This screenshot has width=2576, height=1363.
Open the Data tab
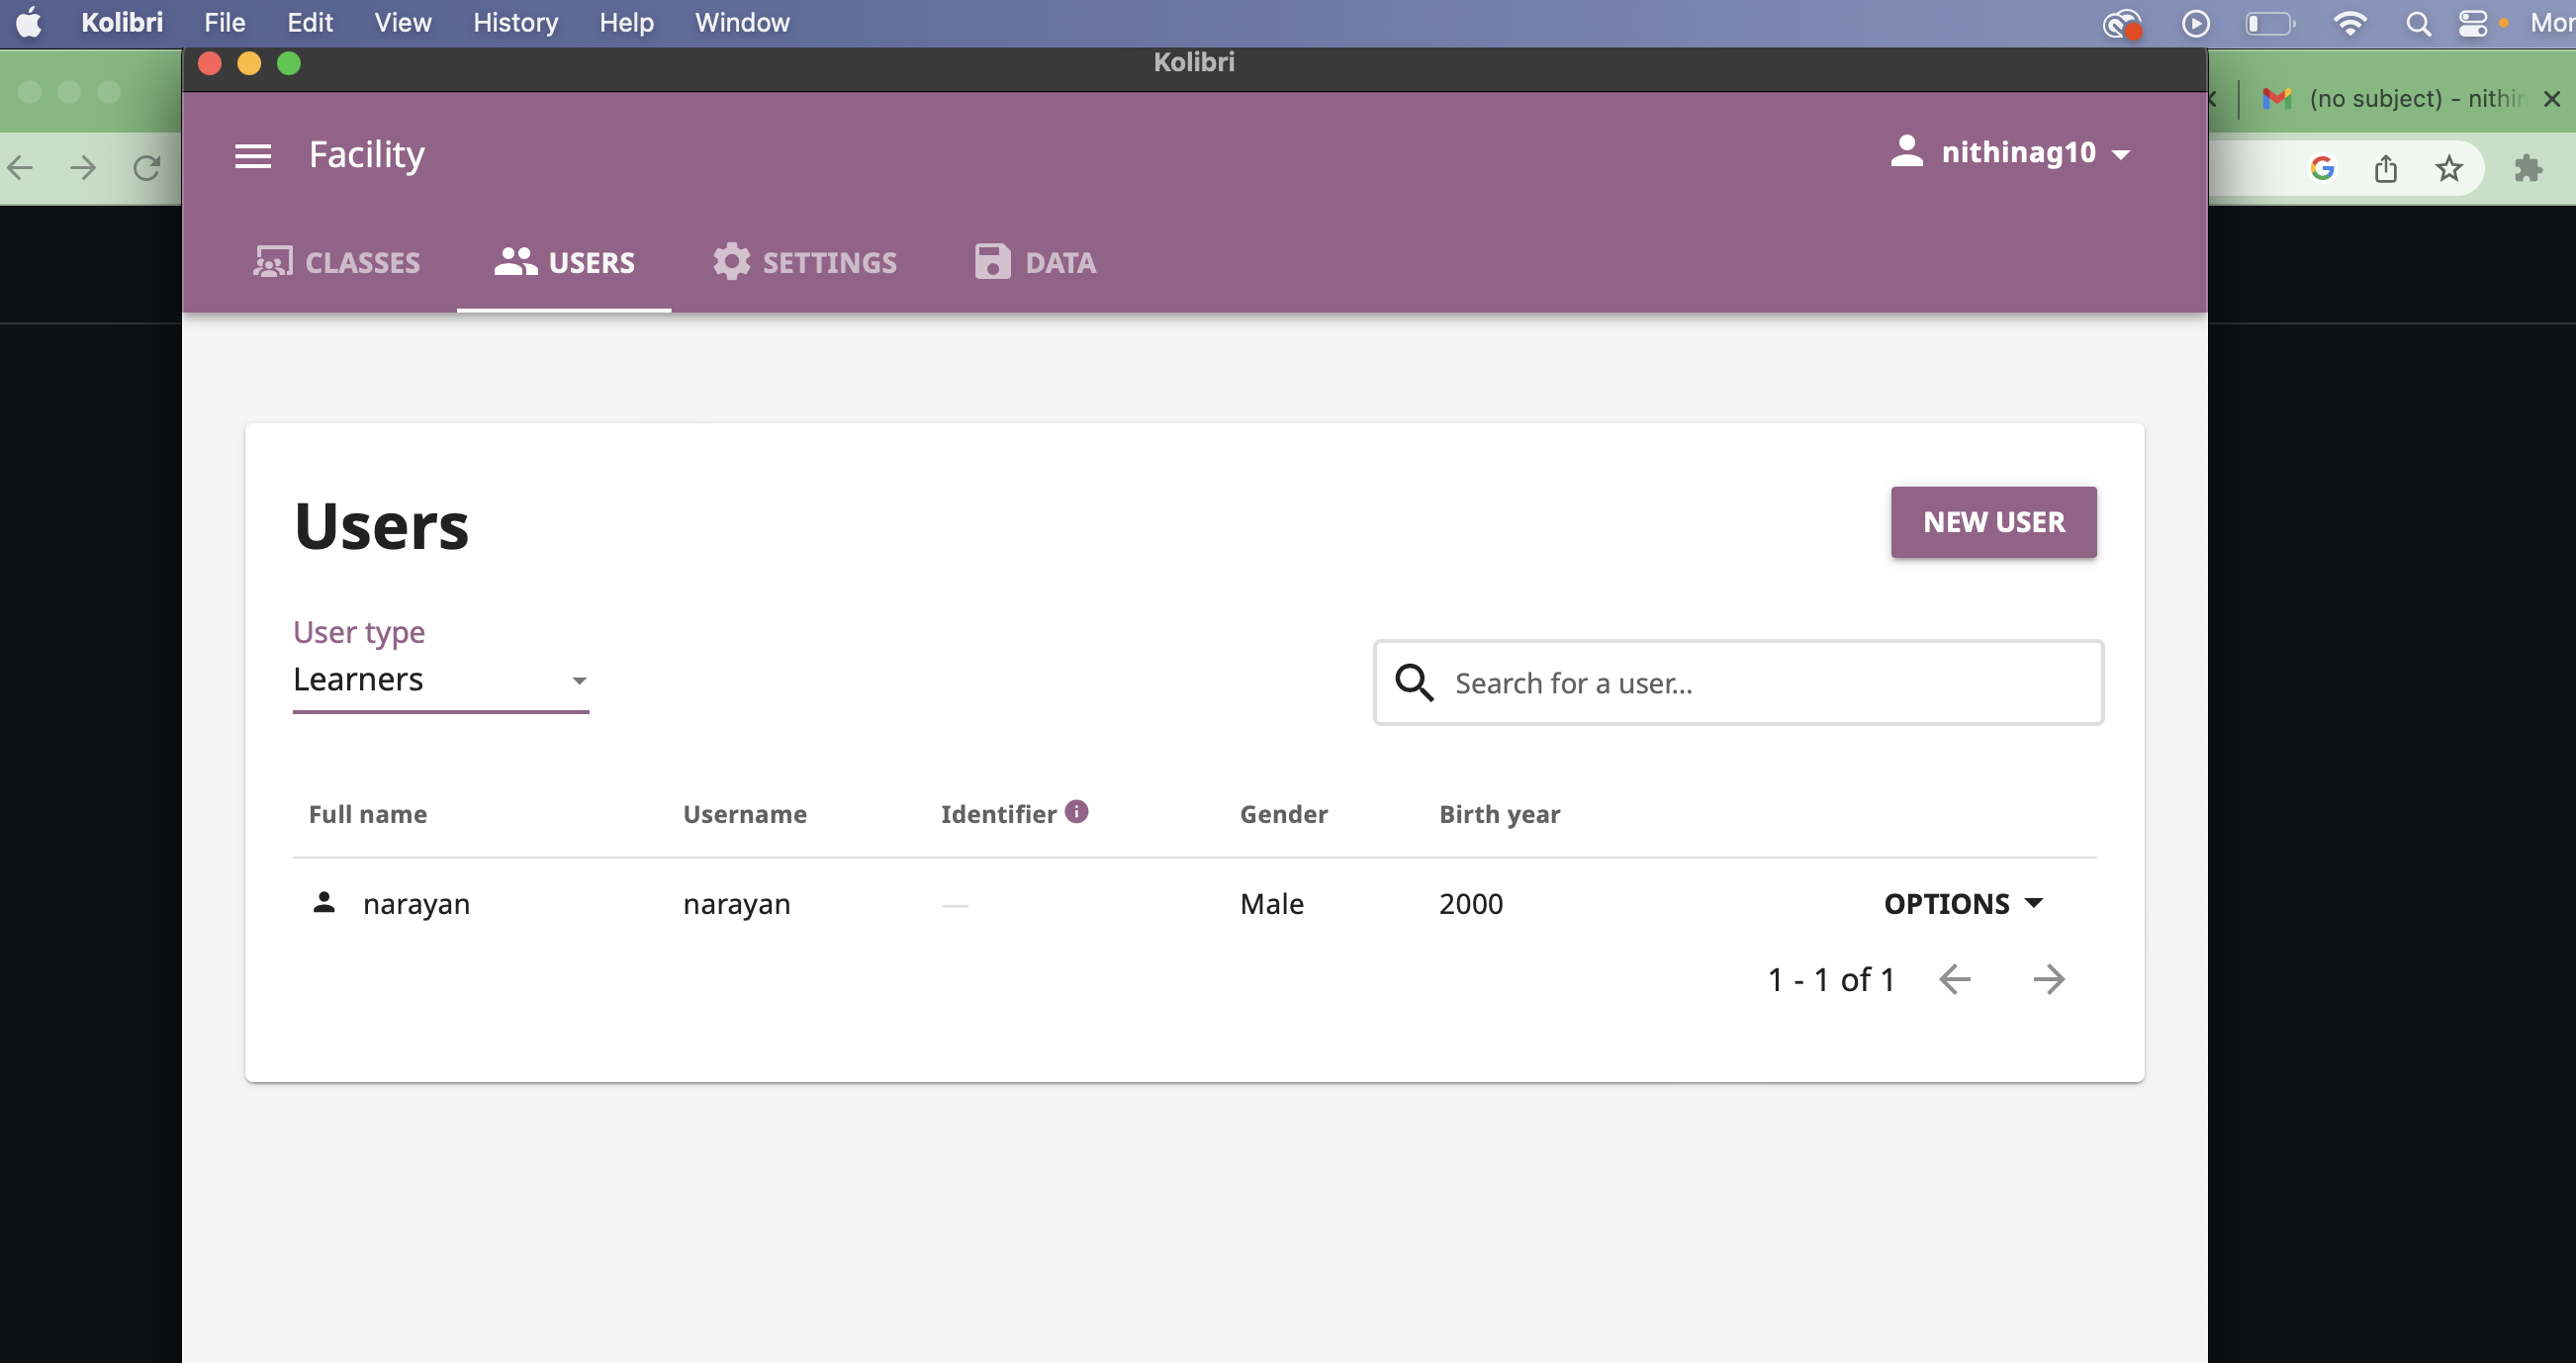1035,262
